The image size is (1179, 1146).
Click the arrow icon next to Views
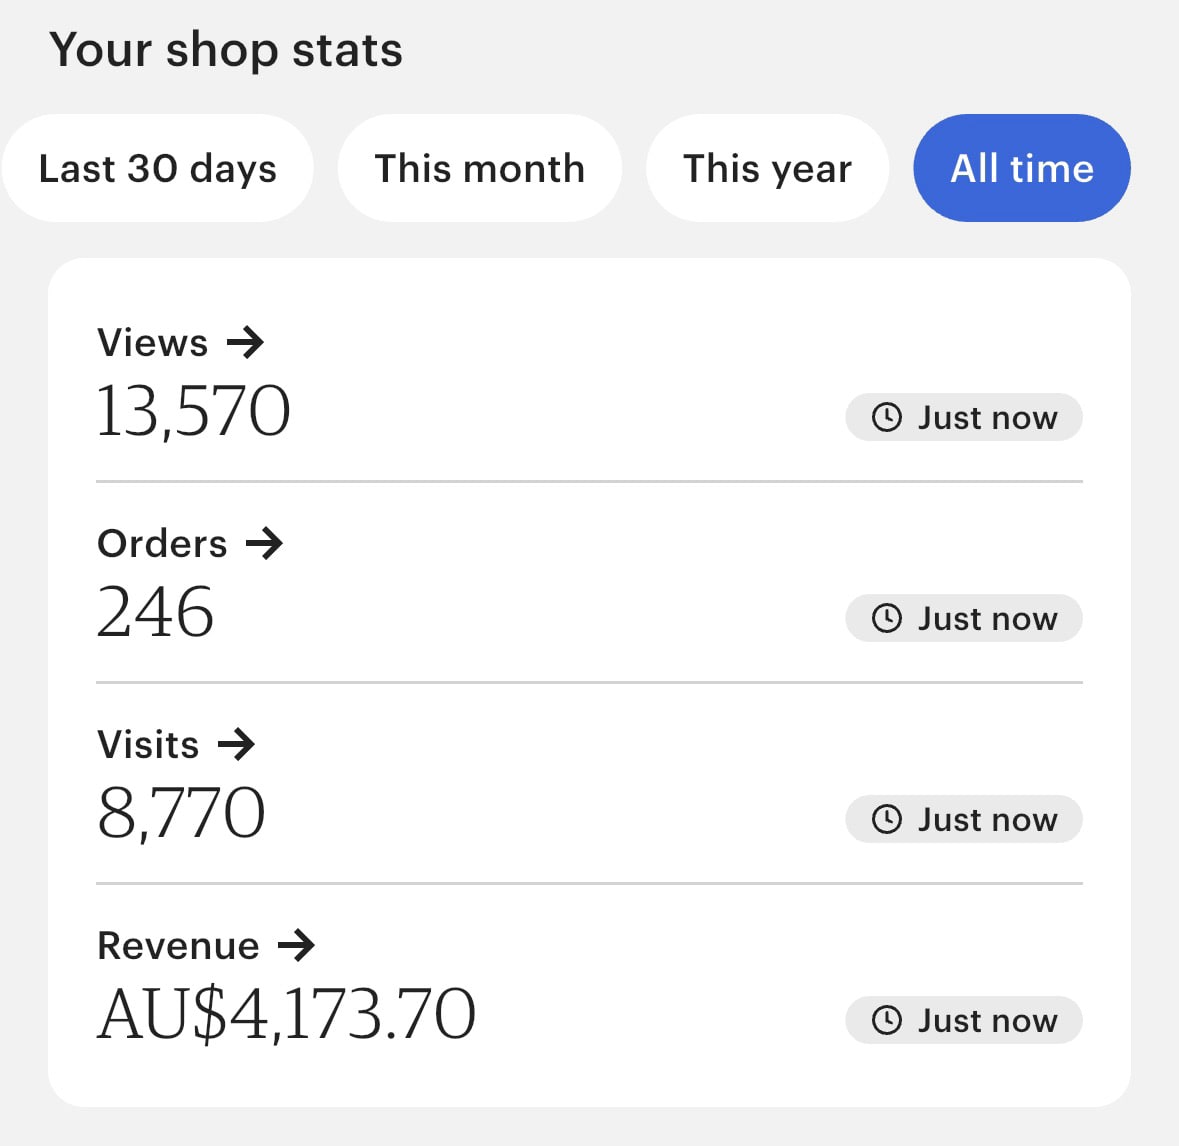pyautogui.click(x=245, y=343)
